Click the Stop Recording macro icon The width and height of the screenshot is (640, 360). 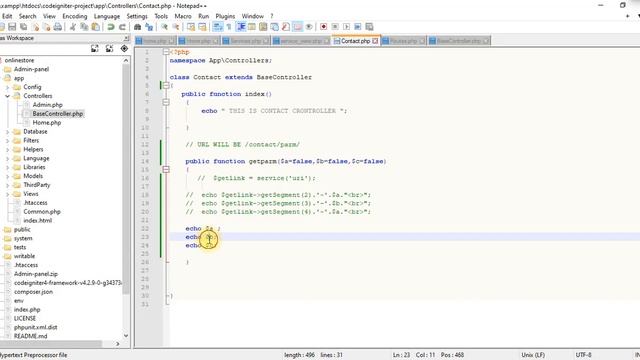335,27
